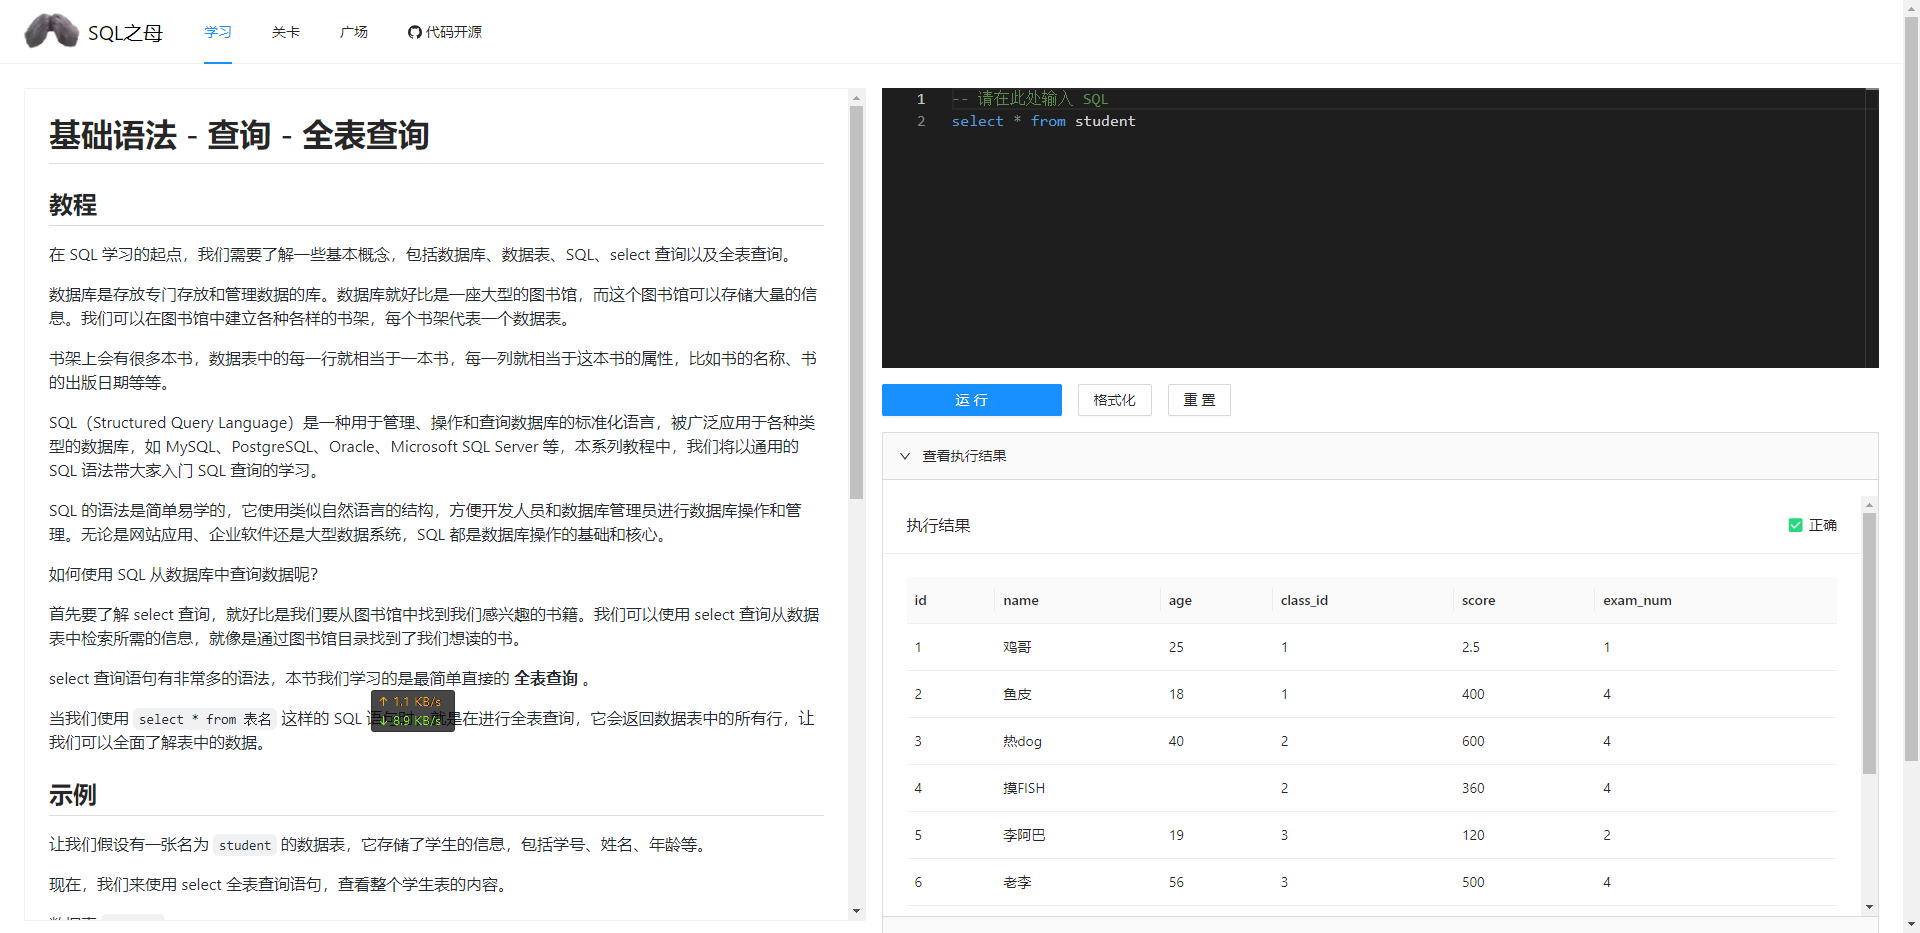Click the GitHub icon beside 代码开源
Image resolution: width=1920 pixels, height=933 pixels.
click(414, 32)
